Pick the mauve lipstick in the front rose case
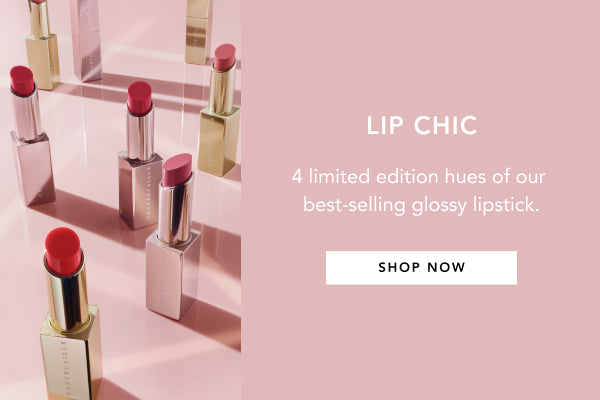This screenshot has width=600, height=400. 174,237
